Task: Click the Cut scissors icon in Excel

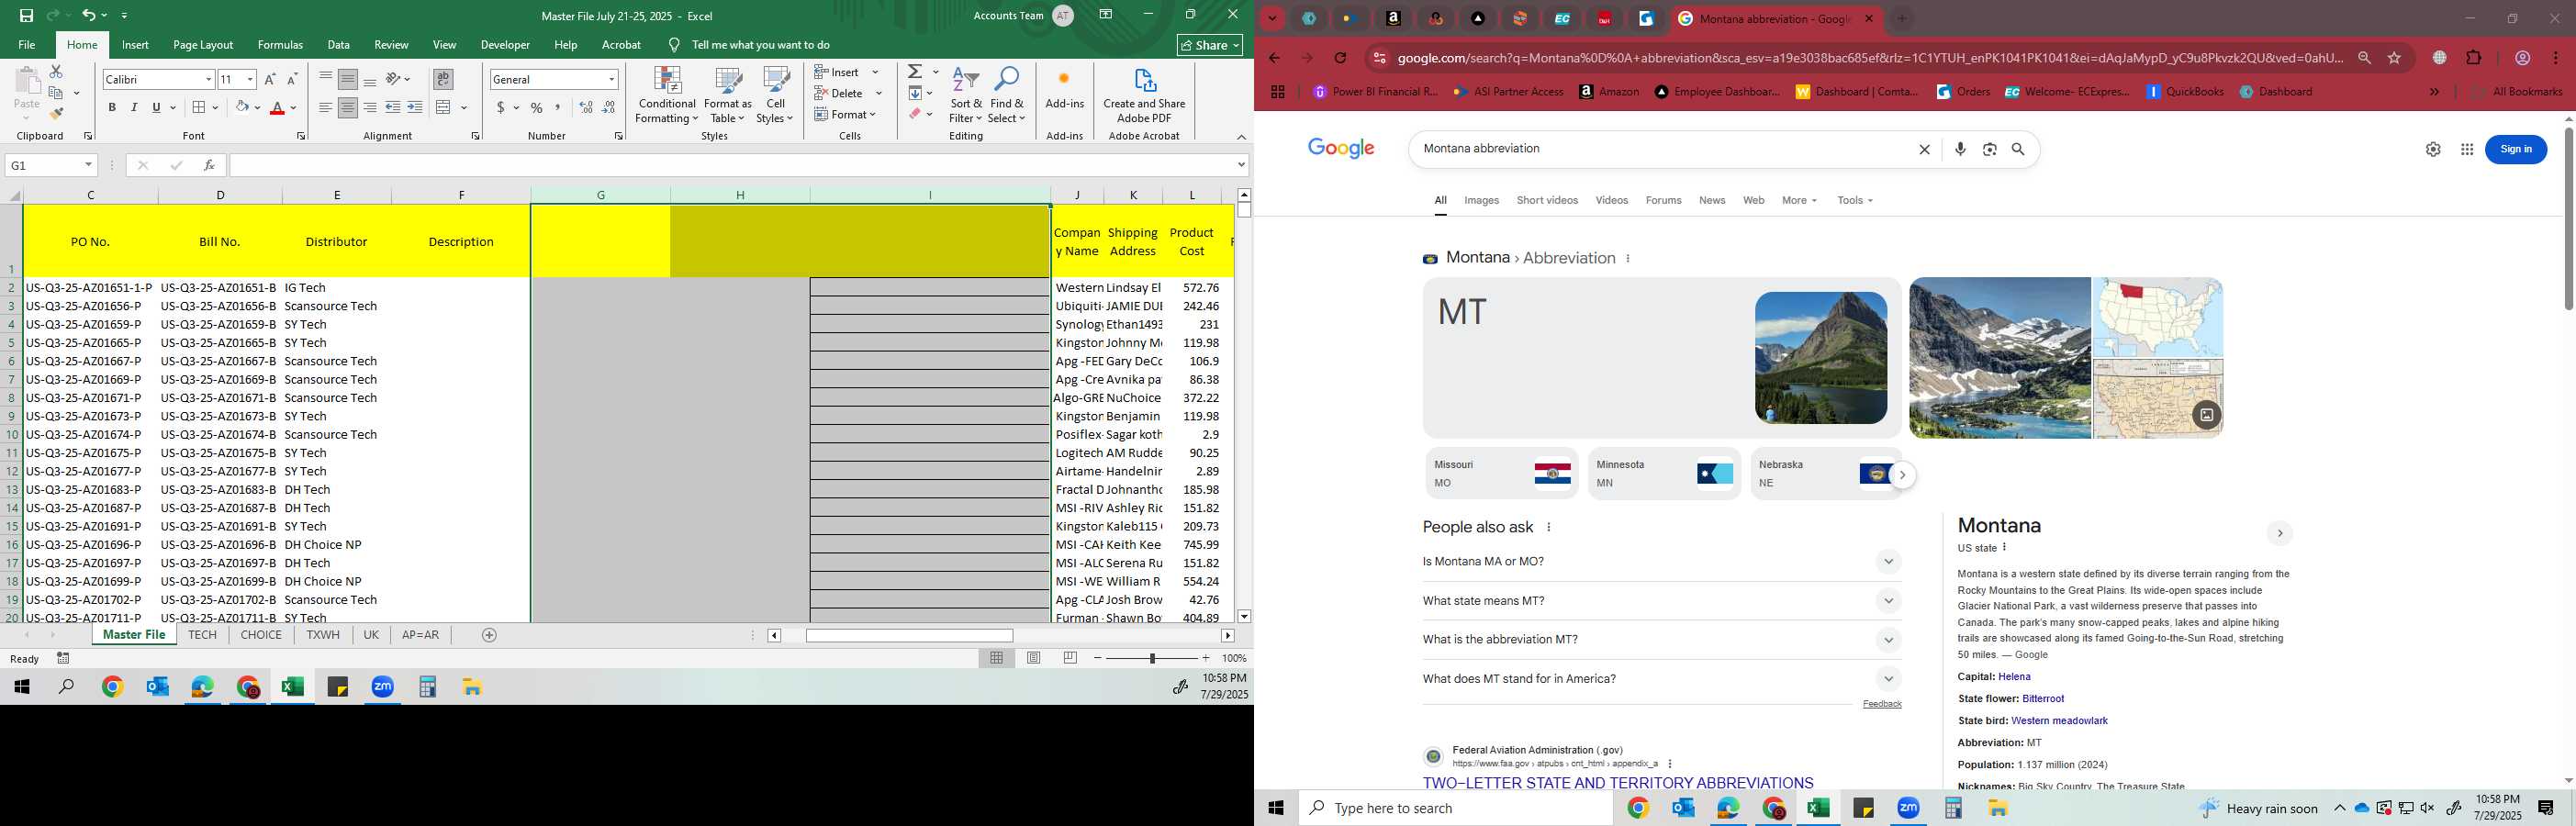Action: click(x=56, y=72)
